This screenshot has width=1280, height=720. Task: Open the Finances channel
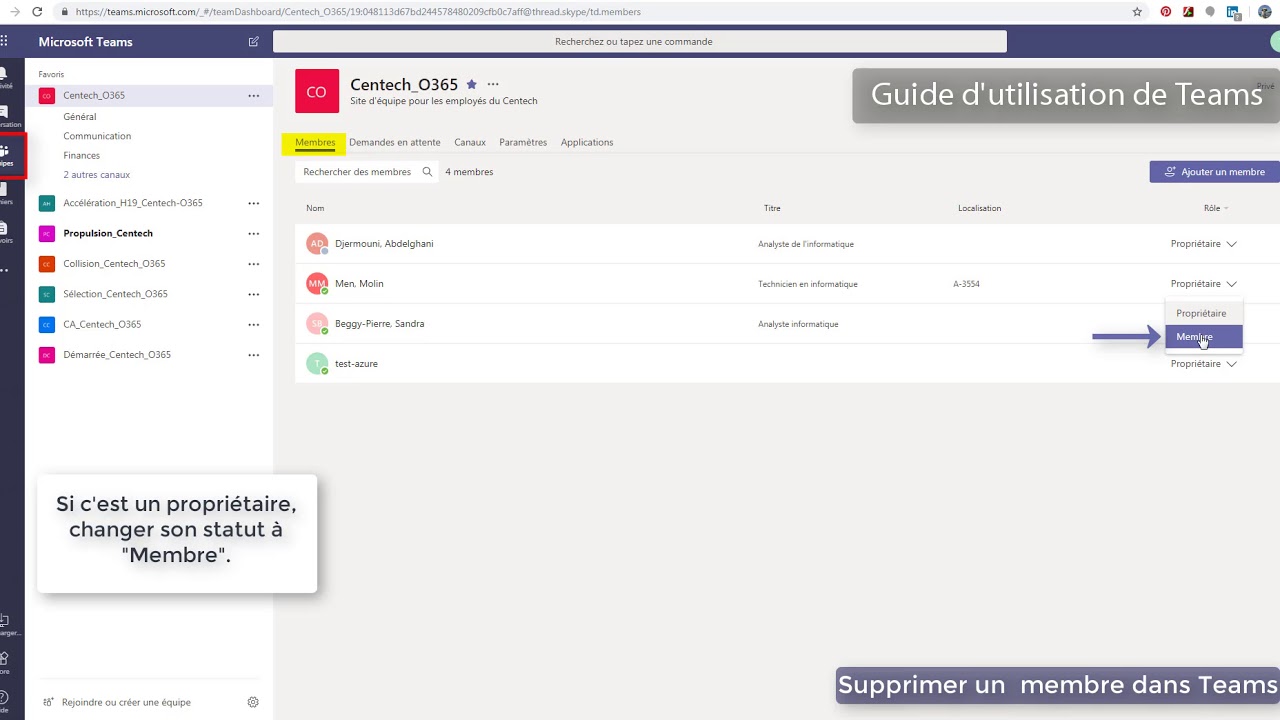82,156
